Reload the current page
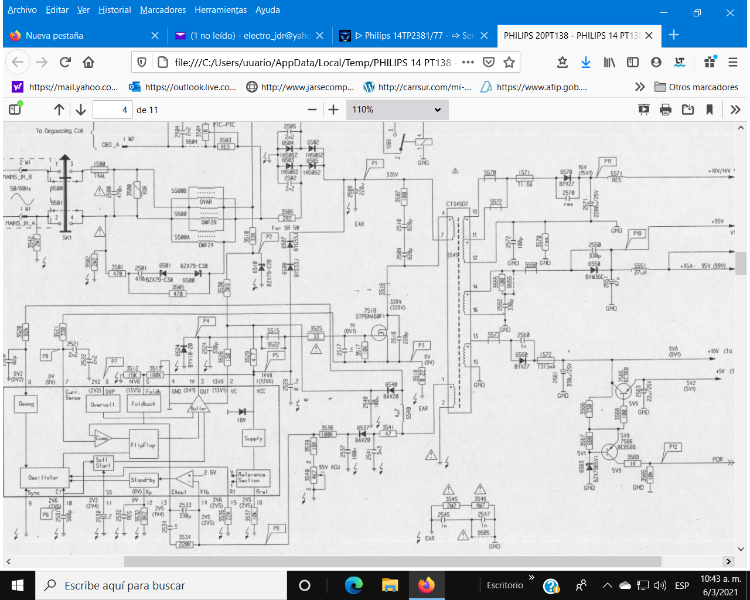Image resolution: width=750 pixels, height=600 pixels. (65, 61)
